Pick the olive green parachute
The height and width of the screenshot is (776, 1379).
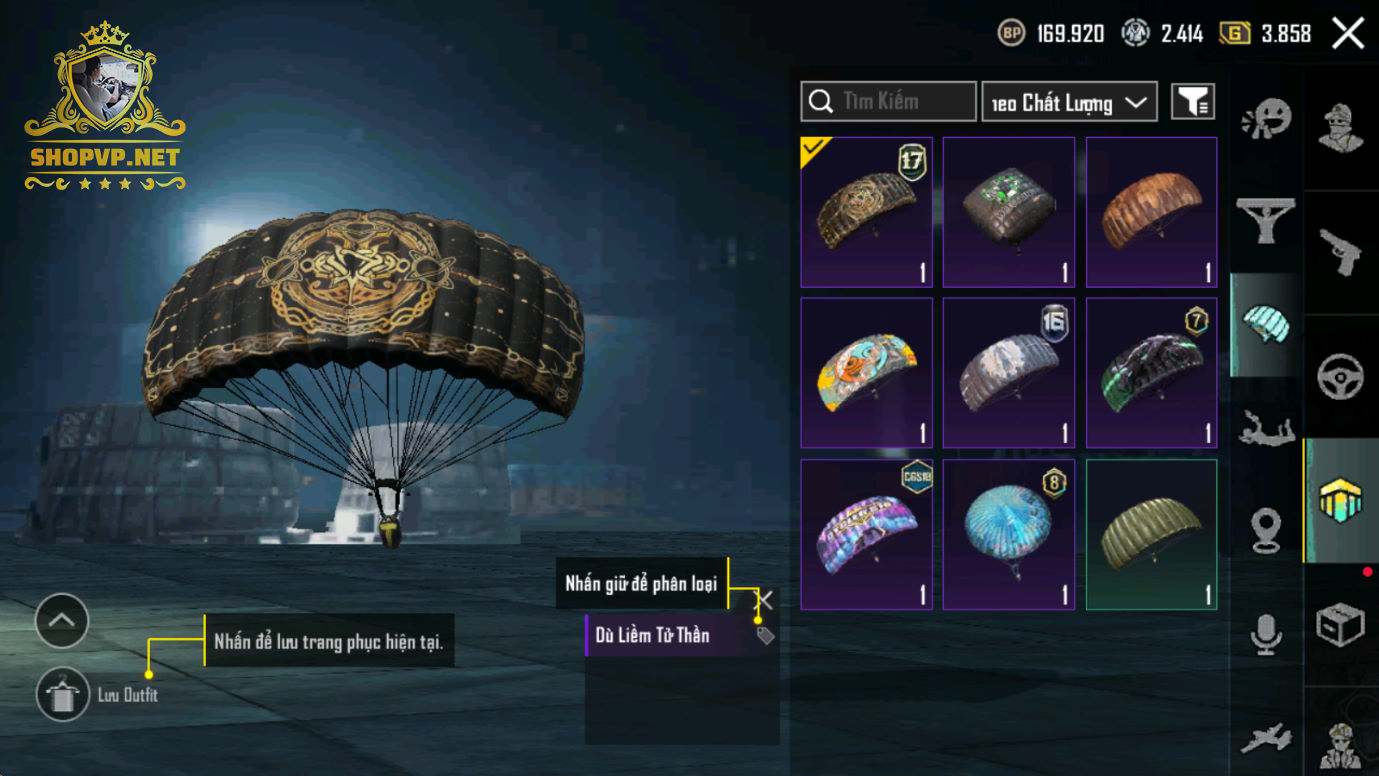1151,534
